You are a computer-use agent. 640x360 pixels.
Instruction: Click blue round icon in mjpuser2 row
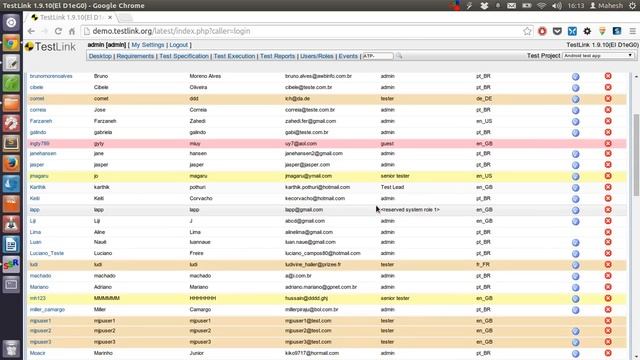(576, 331)
